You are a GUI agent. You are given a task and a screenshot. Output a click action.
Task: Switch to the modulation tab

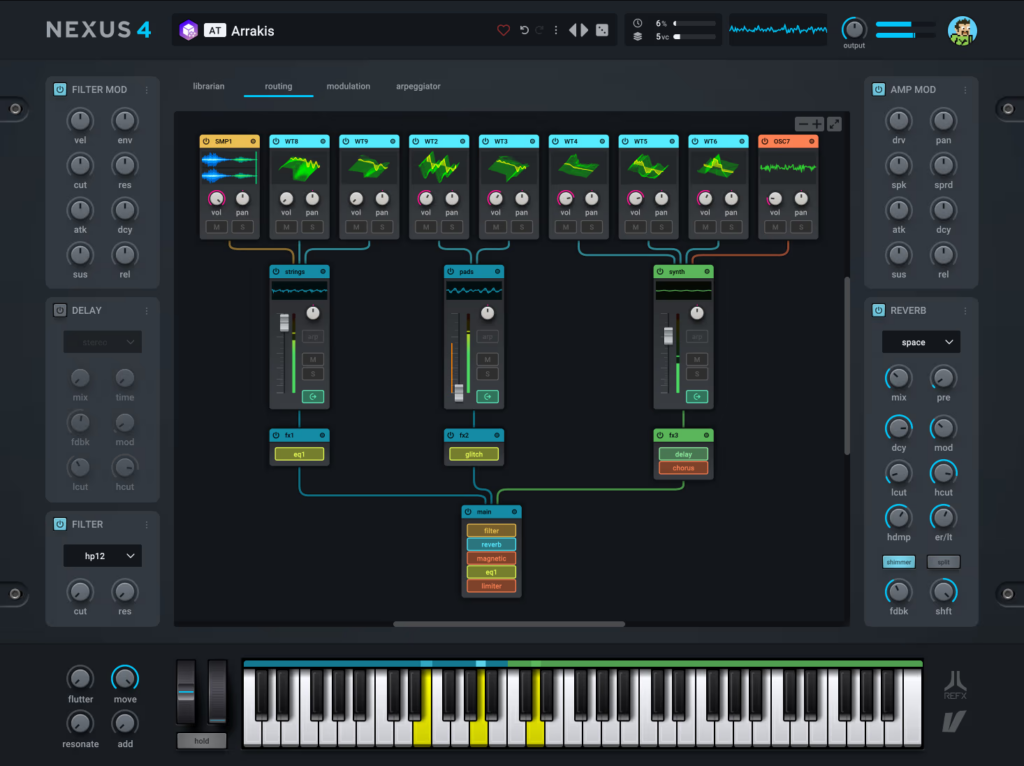click(348, 86)
